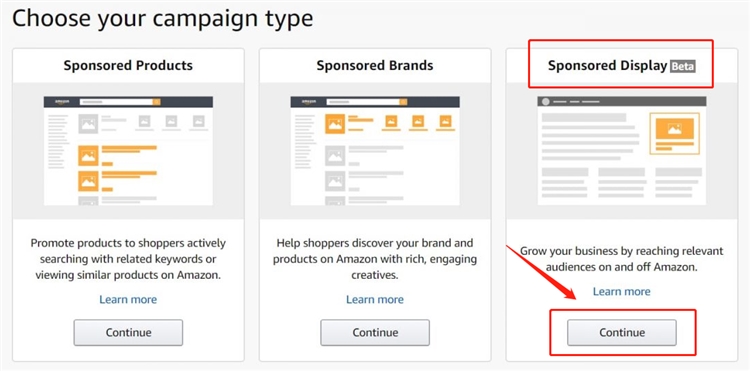Viewport: 750px width, 371px height.
Task: Click the round profile circle in Display preview header
Action: [x=546, y=101]
